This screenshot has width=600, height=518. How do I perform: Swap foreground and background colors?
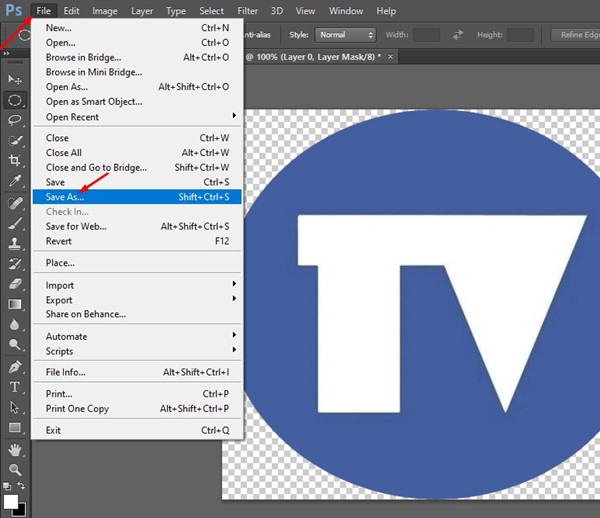(x=21, y=486)
